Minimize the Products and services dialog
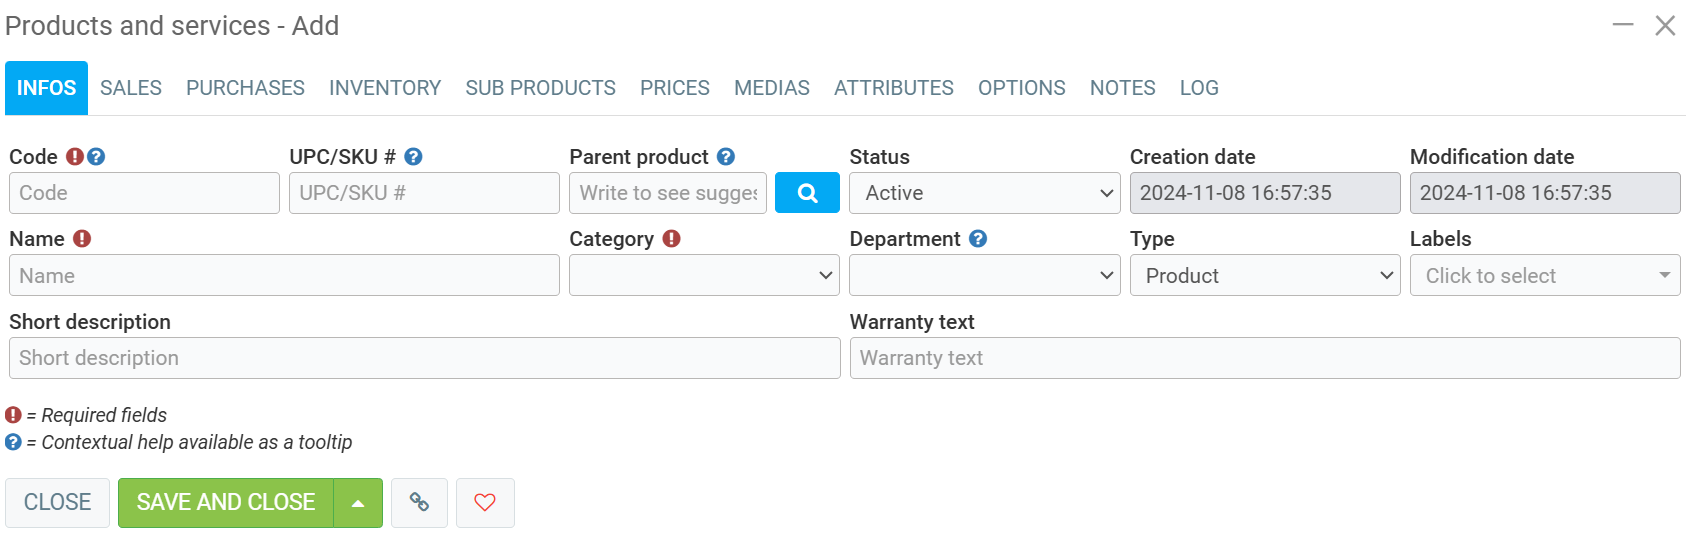This screenshot has height=533, width=1687. tap(1623, 25)
